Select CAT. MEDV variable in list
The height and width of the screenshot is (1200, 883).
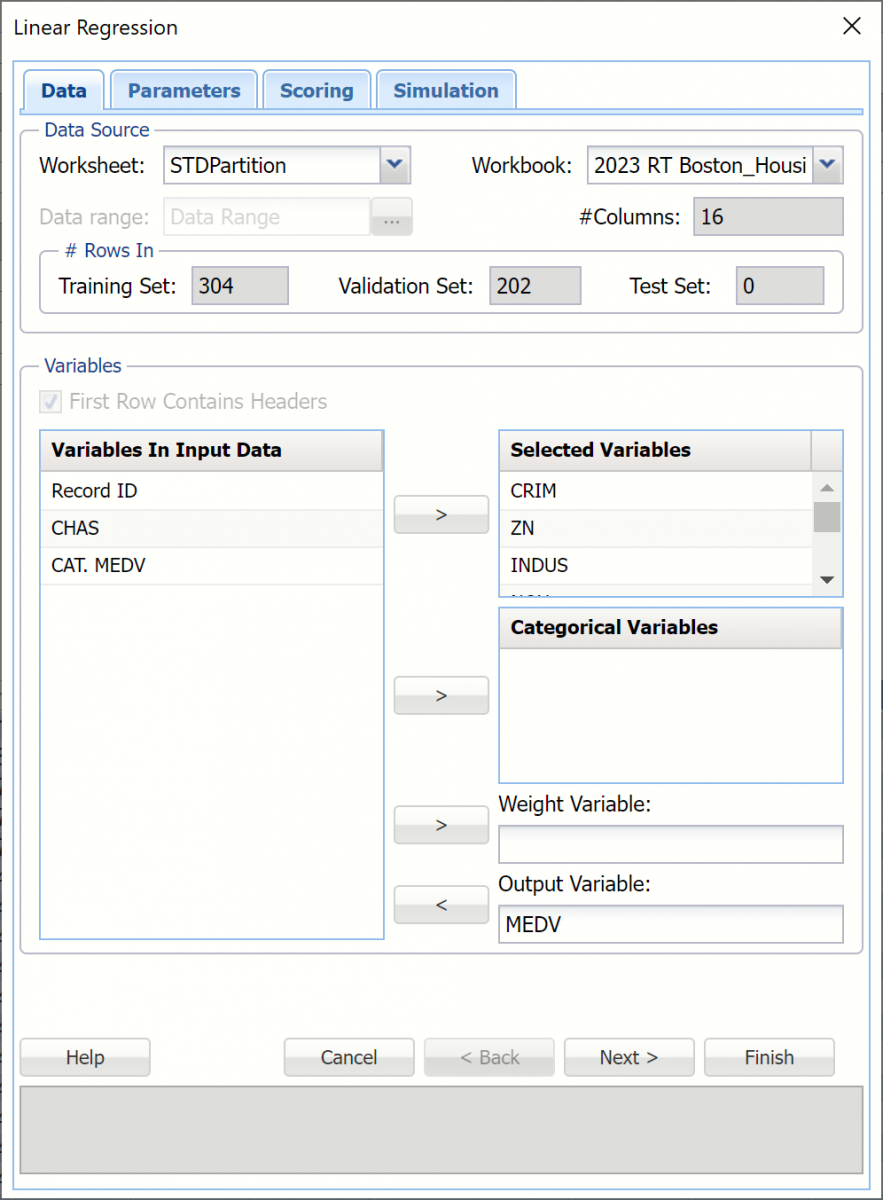98,565
